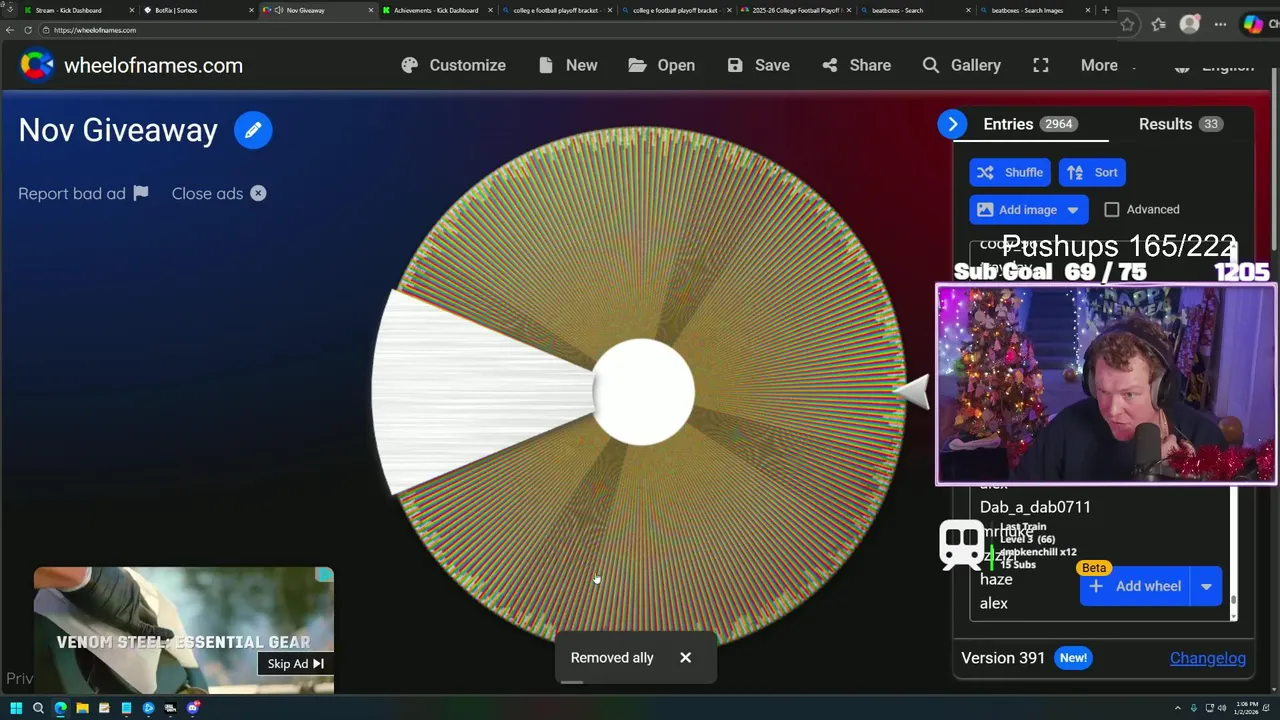Click the Add wheel button
Viewport: 1280px width, 720px height.
1135,586
